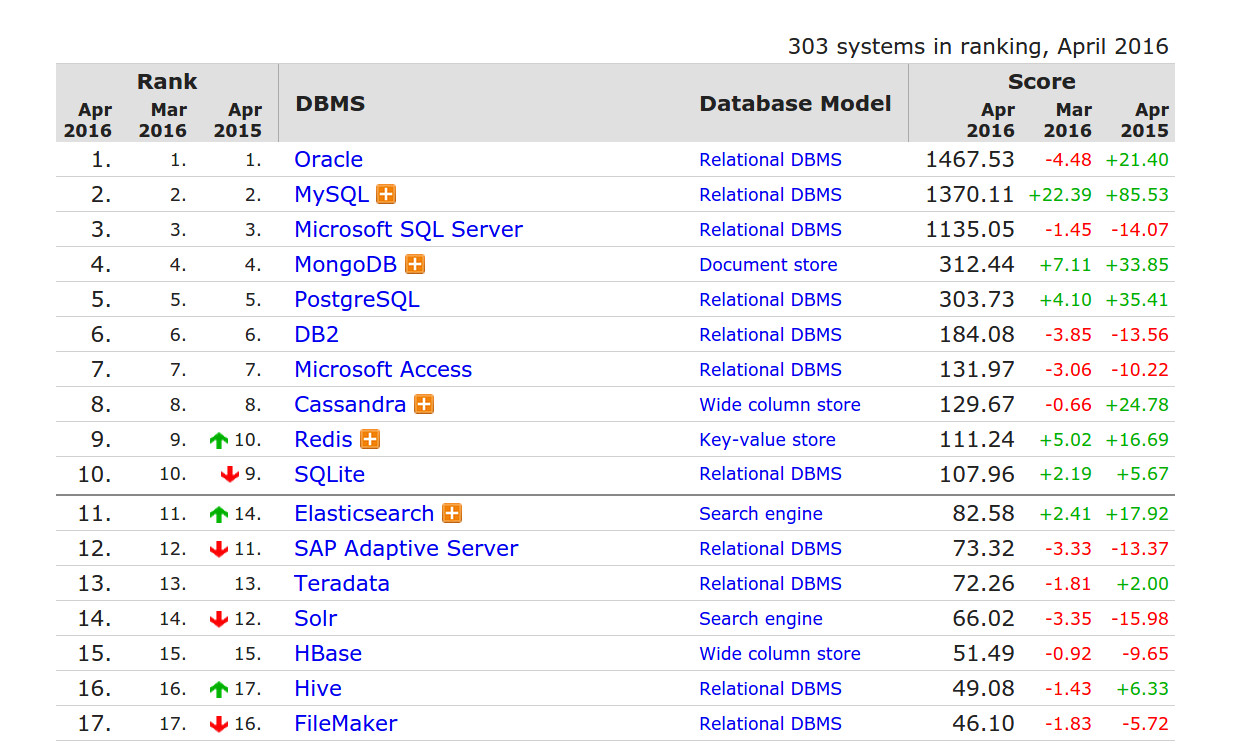Open the Elasticsearch link
This screenshot has height=749, width=1237.
tap(364, 514)
